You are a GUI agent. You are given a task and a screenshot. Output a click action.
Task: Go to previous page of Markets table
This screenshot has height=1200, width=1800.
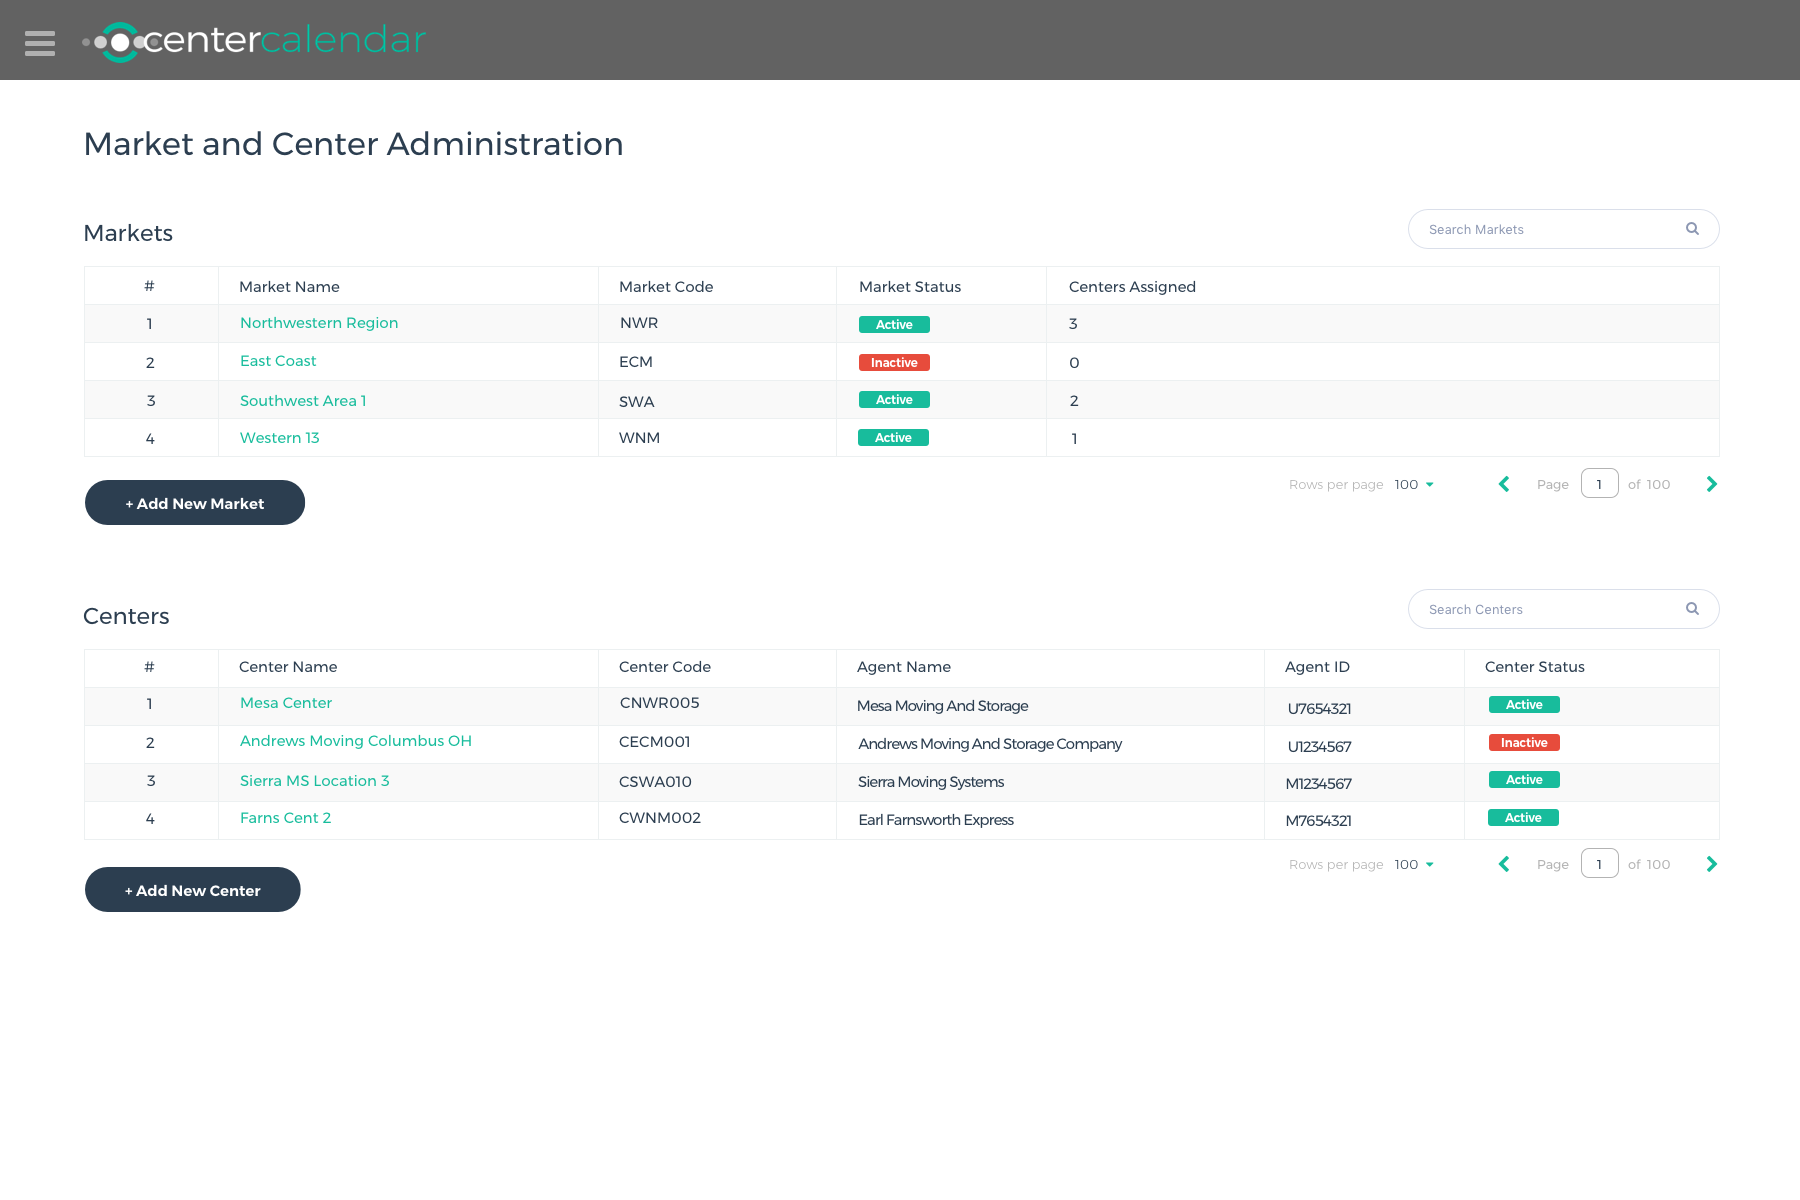point(1504,484)
